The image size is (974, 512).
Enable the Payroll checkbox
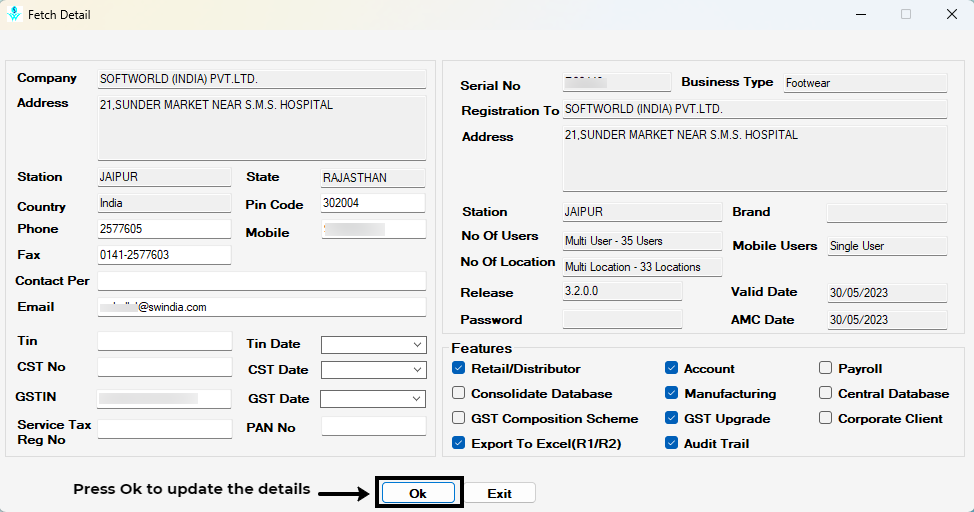825,369
